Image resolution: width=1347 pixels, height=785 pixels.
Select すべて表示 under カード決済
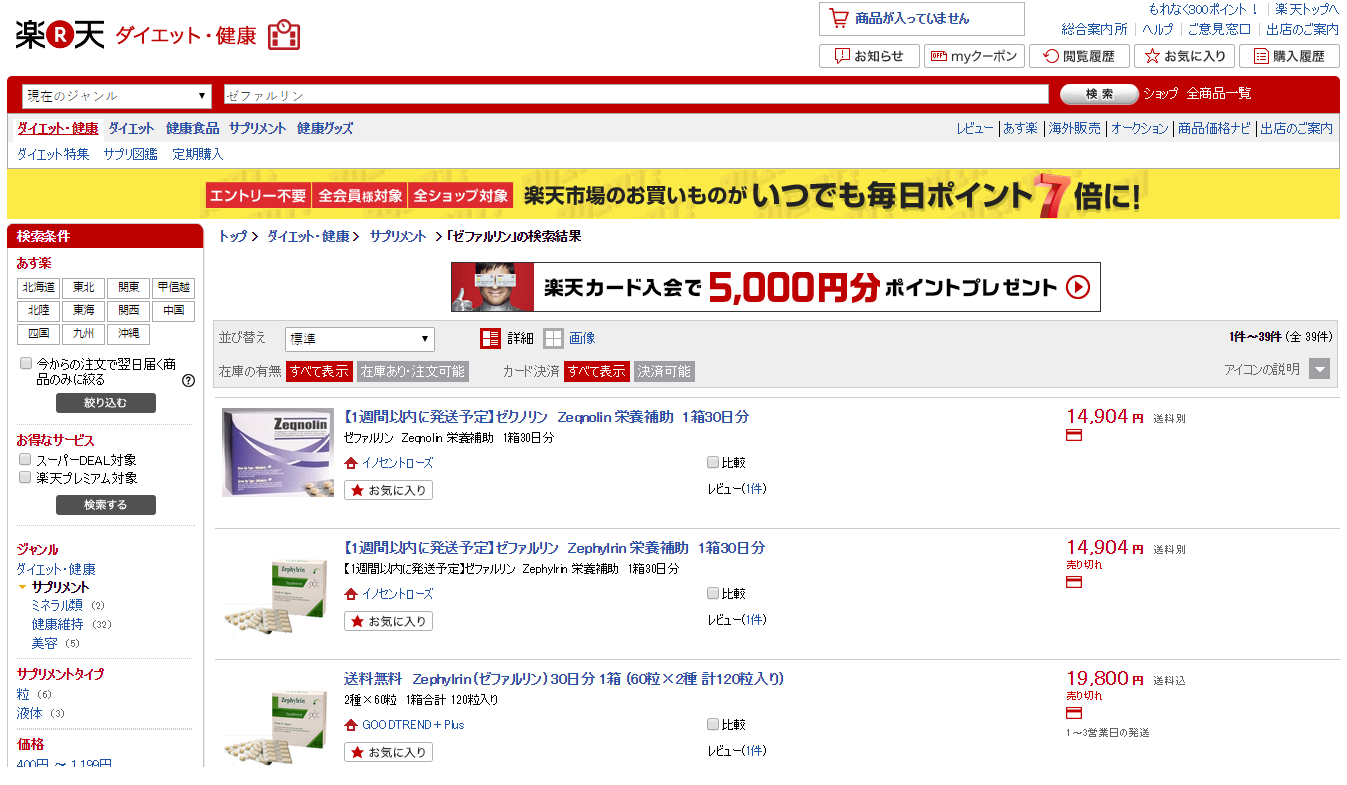[597, 371]
